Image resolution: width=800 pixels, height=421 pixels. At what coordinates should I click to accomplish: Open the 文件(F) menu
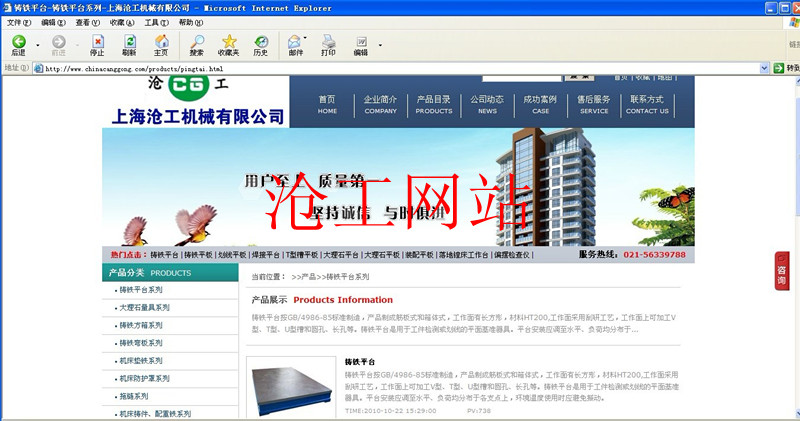pyautogui.click(x=19, y=22)
